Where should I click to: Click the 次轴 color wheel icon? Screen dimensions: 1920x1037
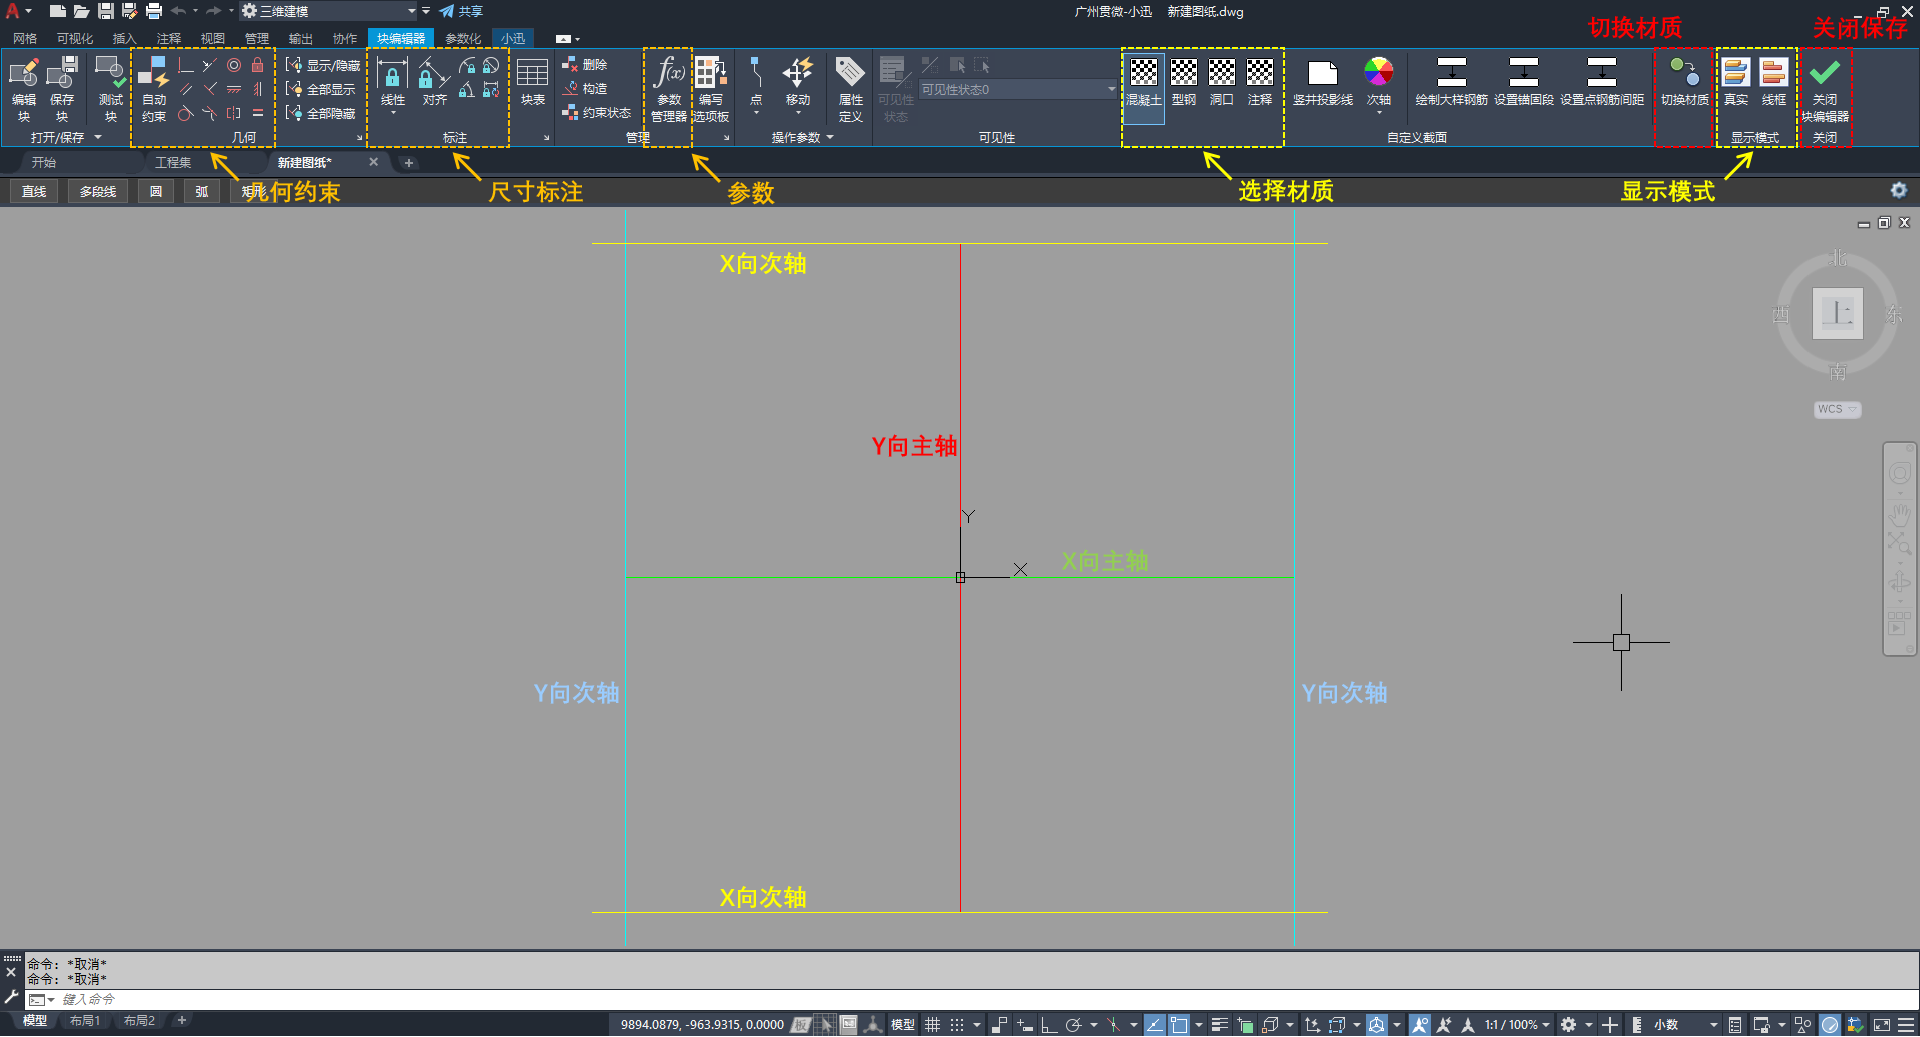tap(1379, 72)
